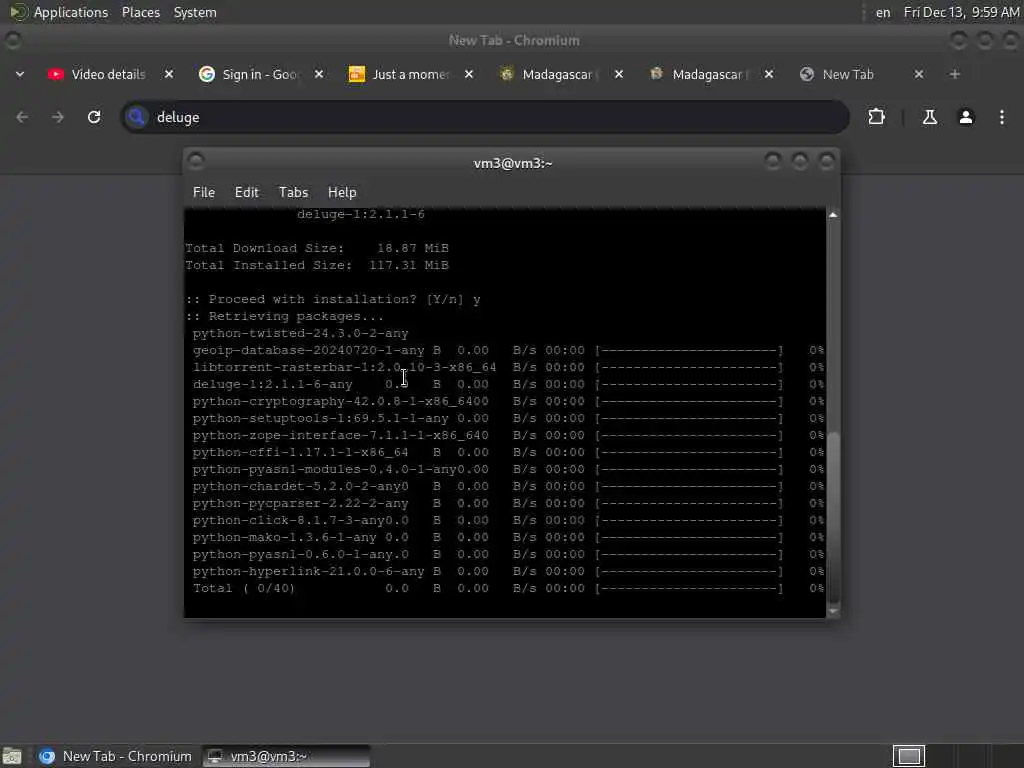Open the System menu

click(195, 12)
